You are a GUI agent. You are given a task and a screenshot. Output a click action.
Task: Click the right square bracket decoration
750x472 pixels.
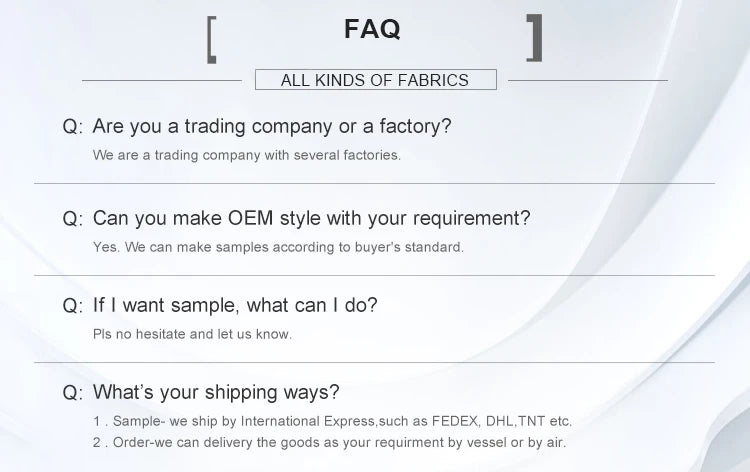(x=535, y=39)
